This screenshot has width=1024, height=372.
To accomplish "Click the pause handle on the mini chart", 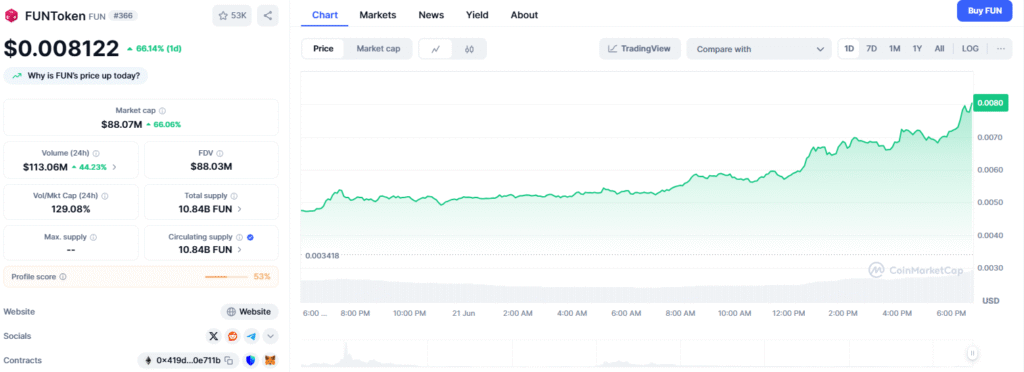I will (x=972, y=353).
